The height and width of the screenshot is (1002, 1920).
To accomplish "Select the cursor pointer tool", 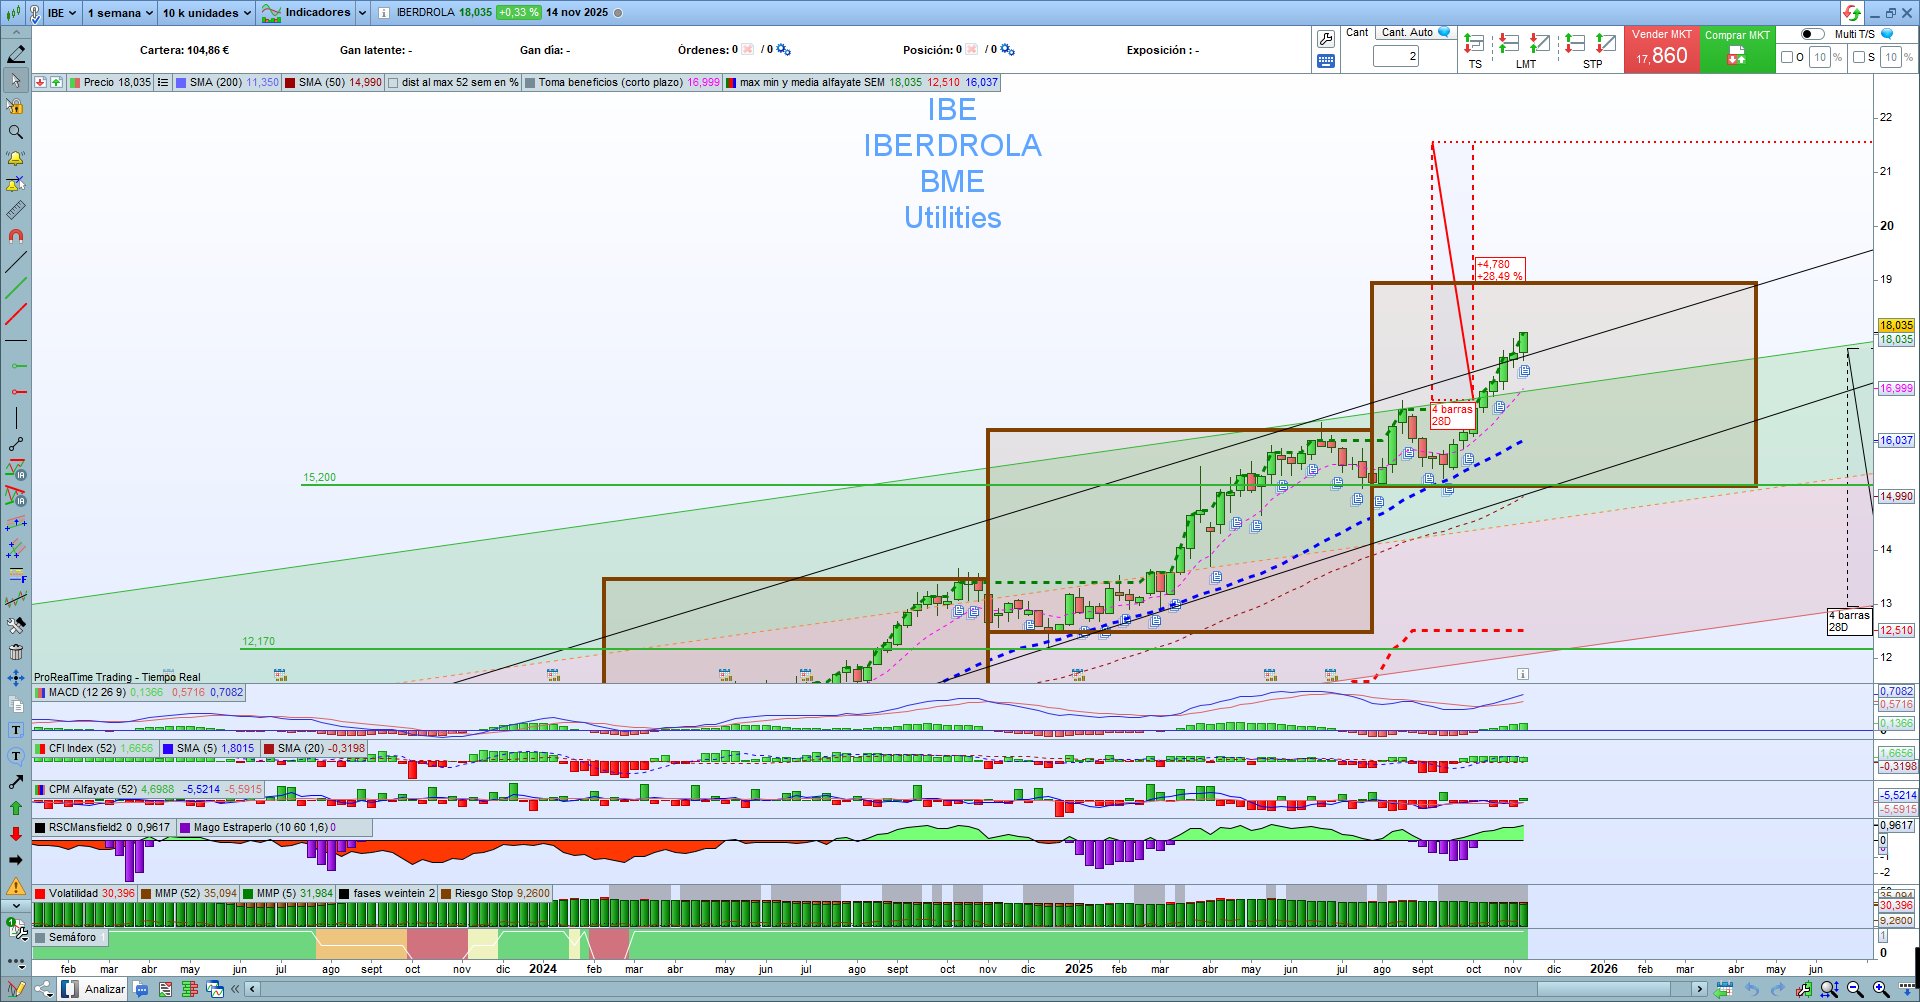I will tap(16, 80).
